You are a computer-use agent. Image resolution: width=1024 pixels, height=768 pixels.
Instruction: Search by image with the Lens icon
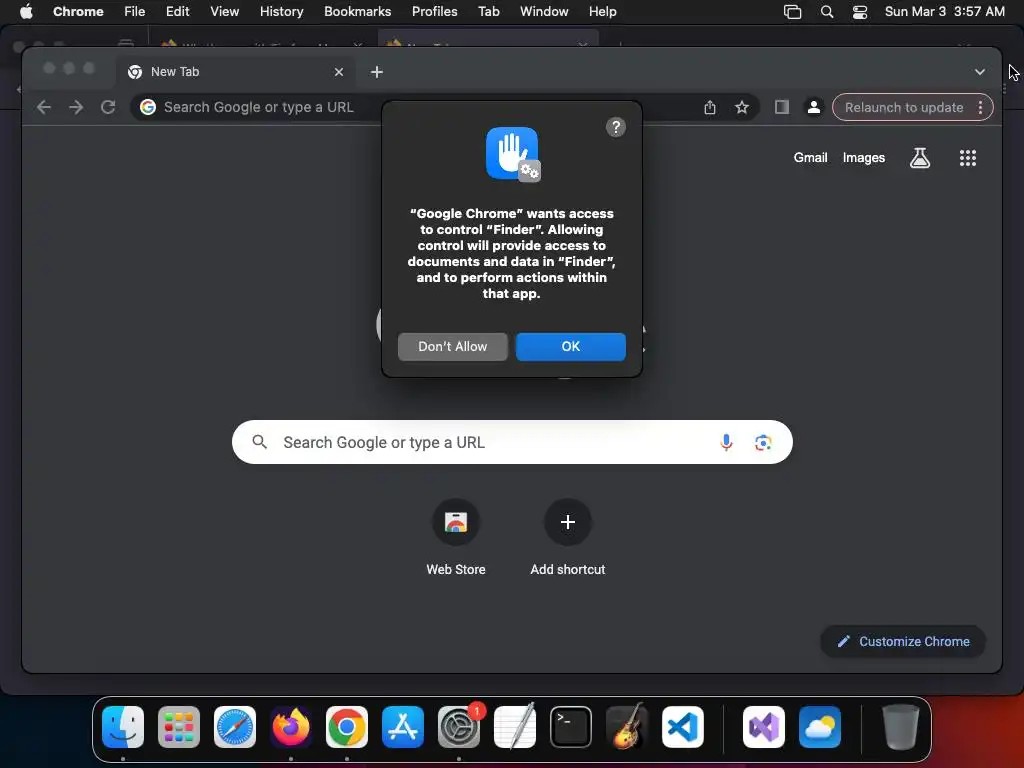pyautogui.click(x=763, y=442)
